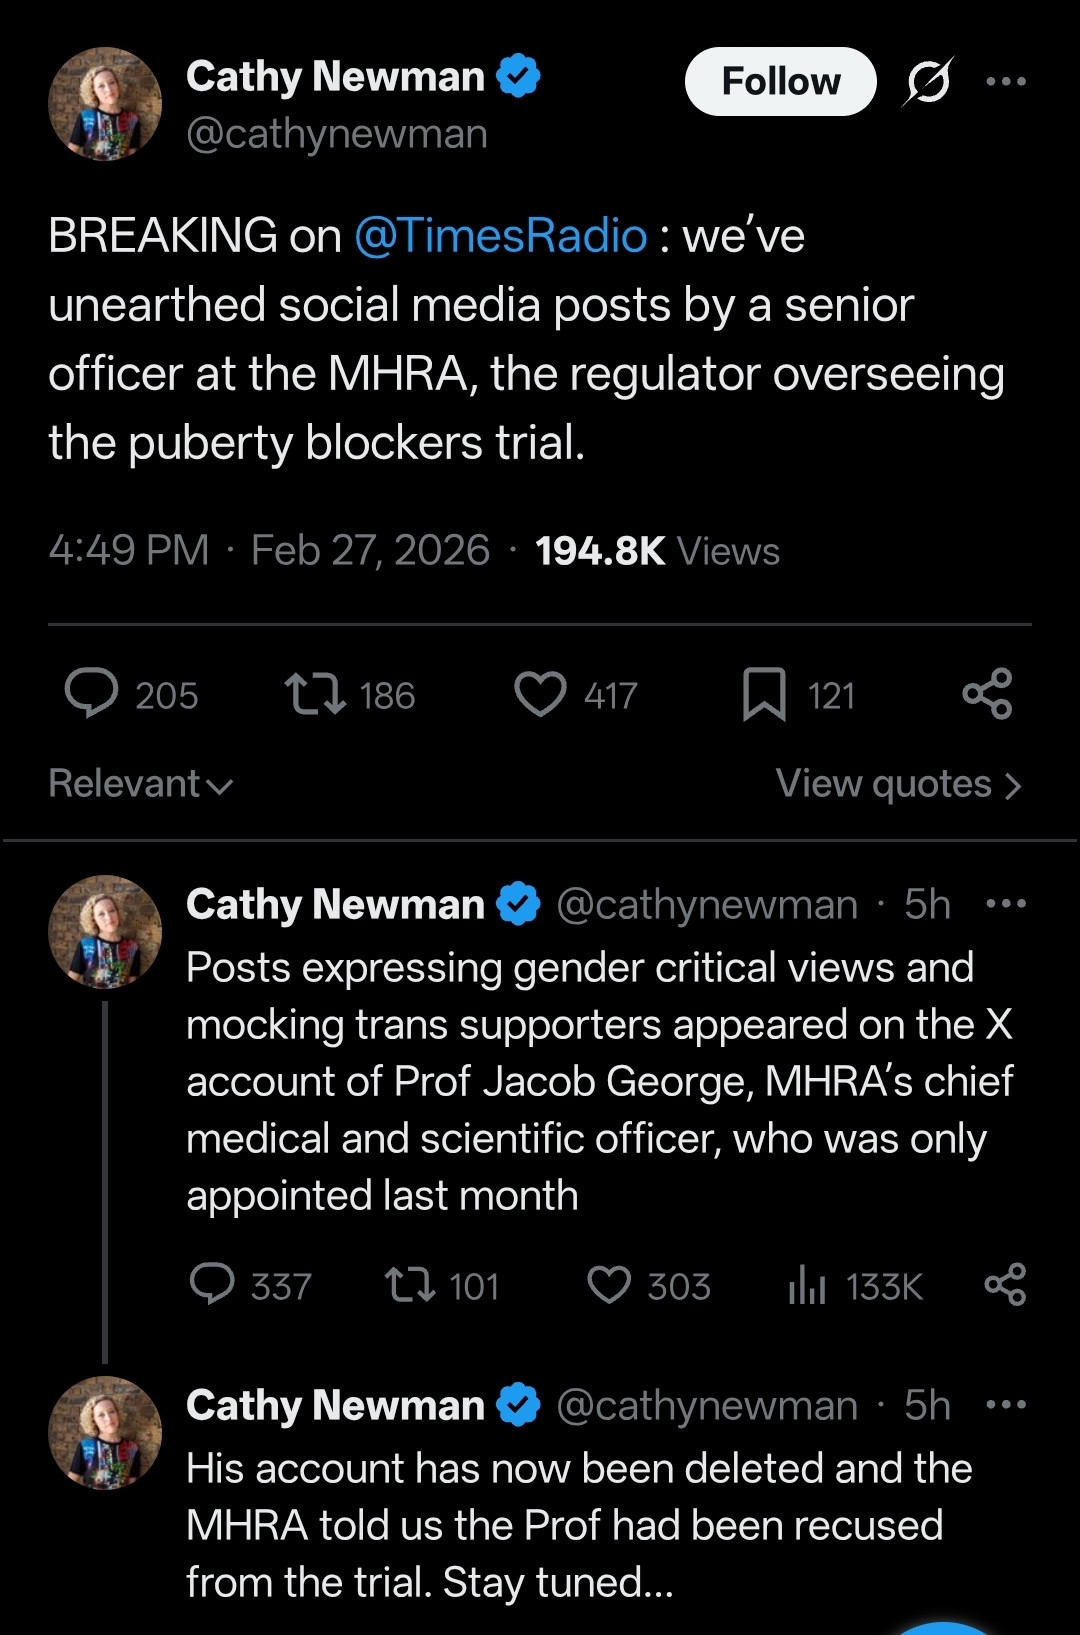Reply to the post with 337 comments

click(212, 1285)
